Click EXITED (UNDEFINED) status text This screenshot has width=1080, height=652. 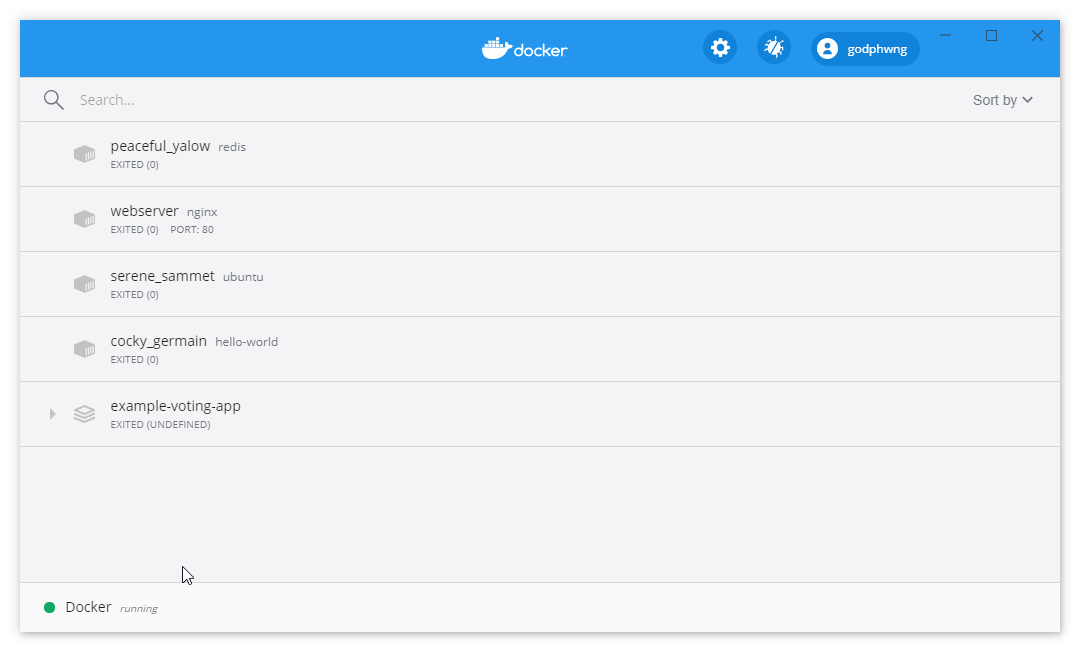(x=160, y=425)
